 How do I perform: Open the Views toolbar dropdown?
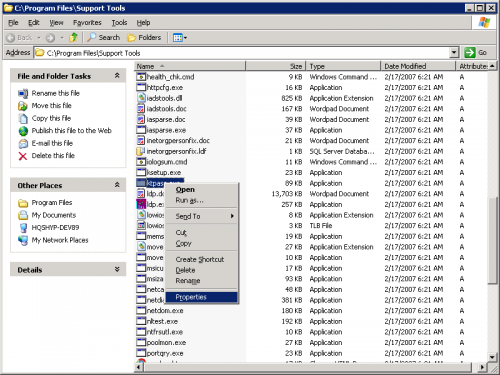[x=180, y=38]
